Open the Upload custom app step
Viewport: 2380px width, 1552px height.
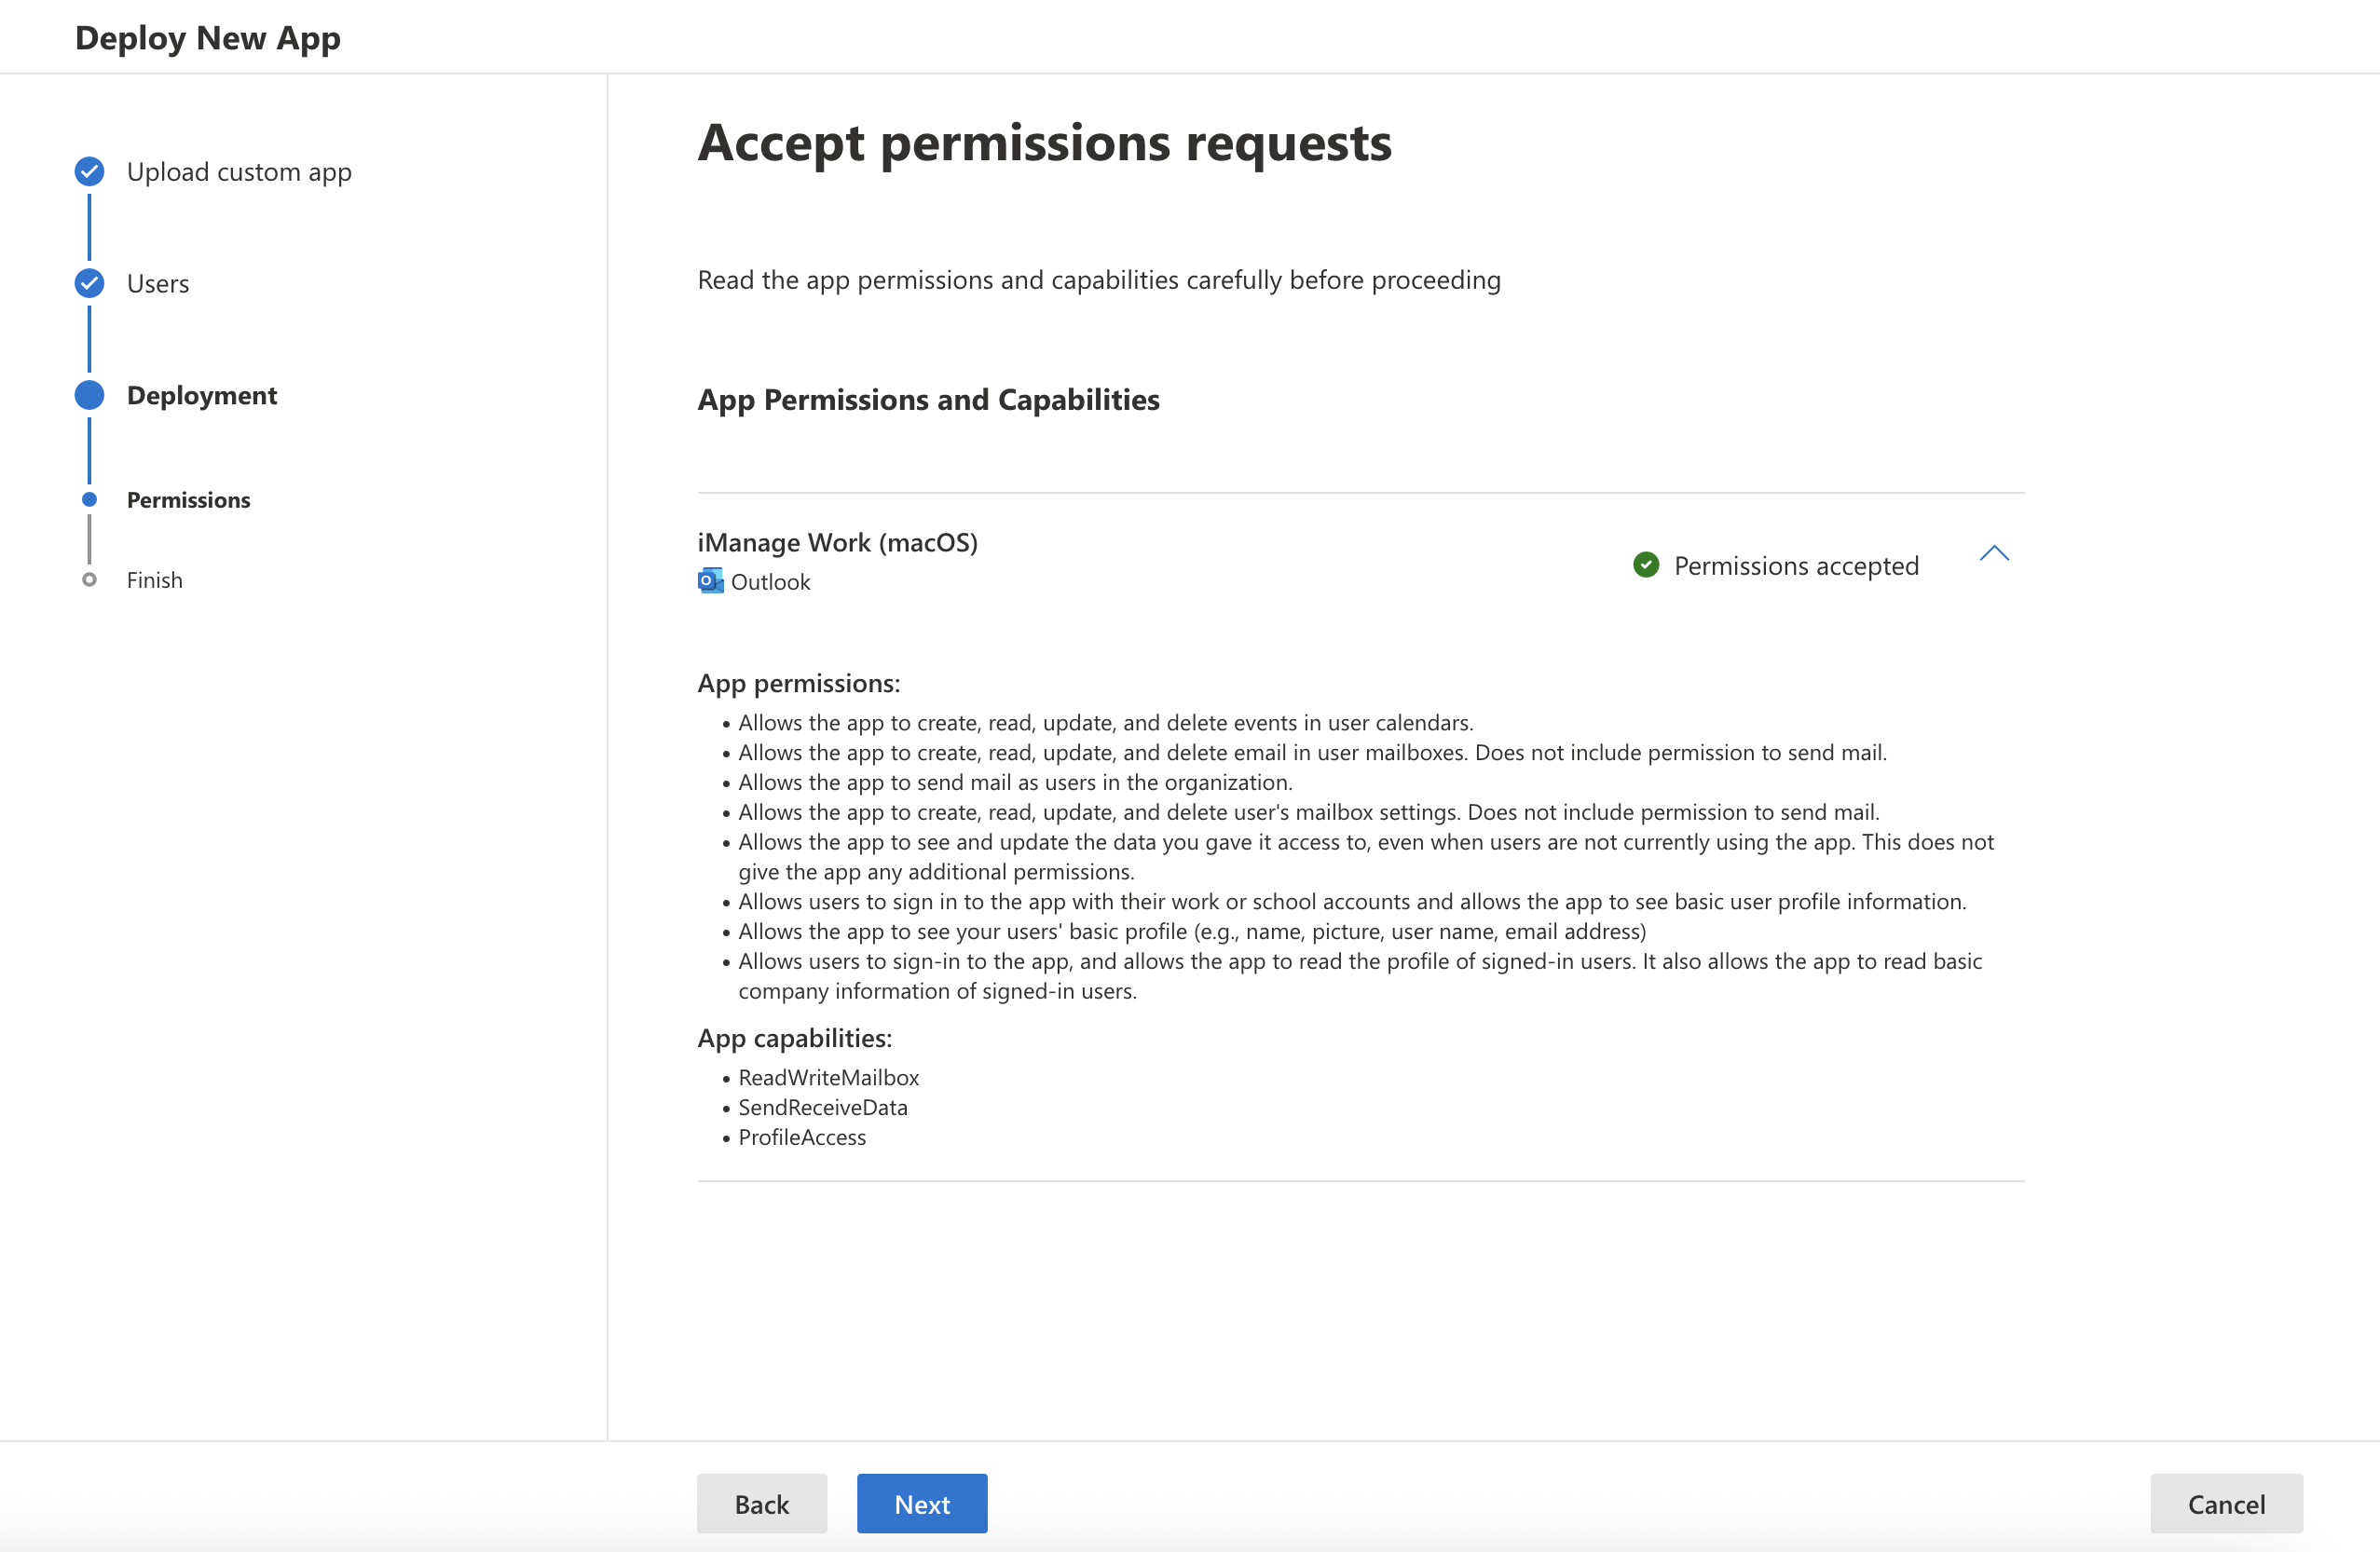239,171
